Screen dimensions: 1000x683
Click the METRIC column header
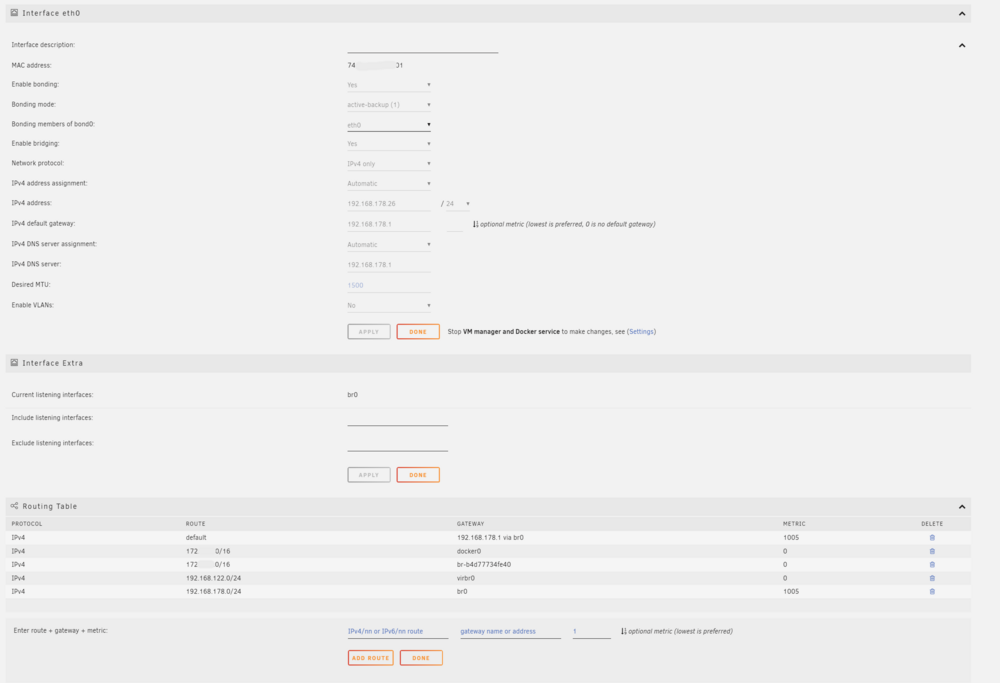tap(794, 524)
